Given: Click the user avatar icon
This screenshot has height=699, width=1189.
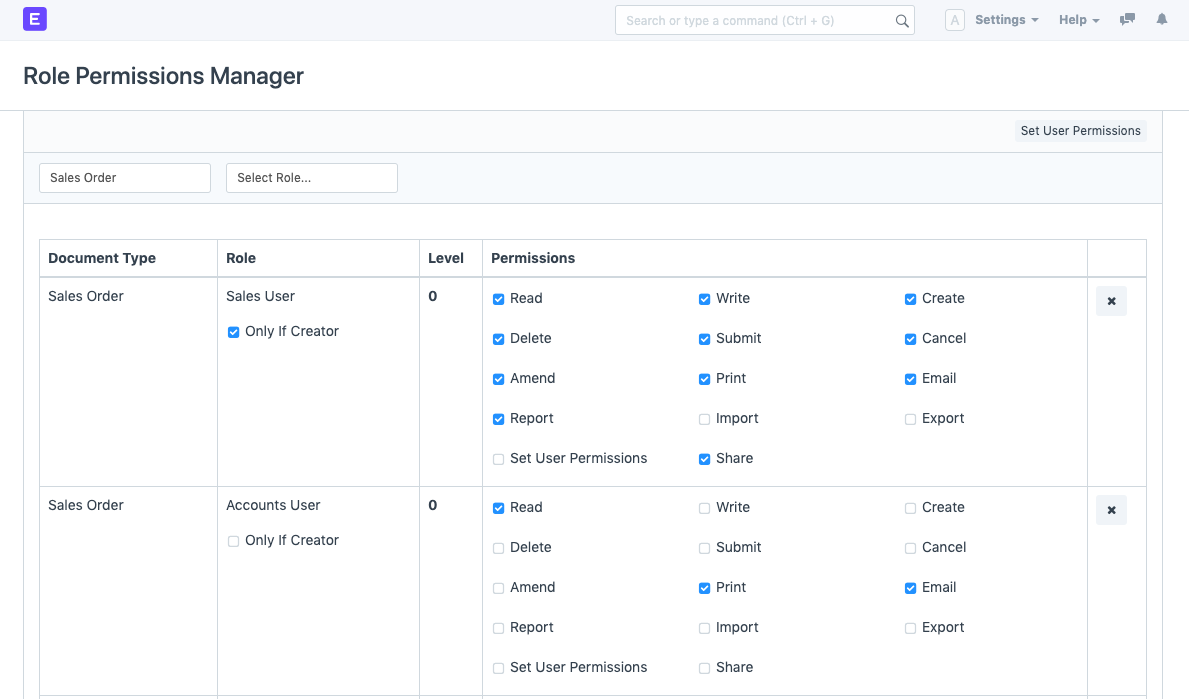Looking at the screenshot, I should click(x=954, y=19).
